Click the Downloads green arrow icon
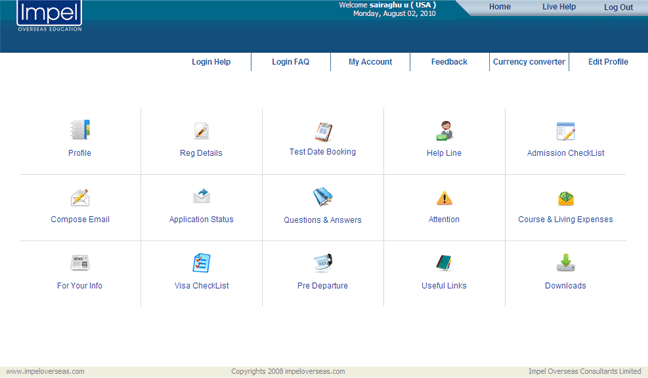Viewport: 648px width, 378px height. [x=566, y=263]
